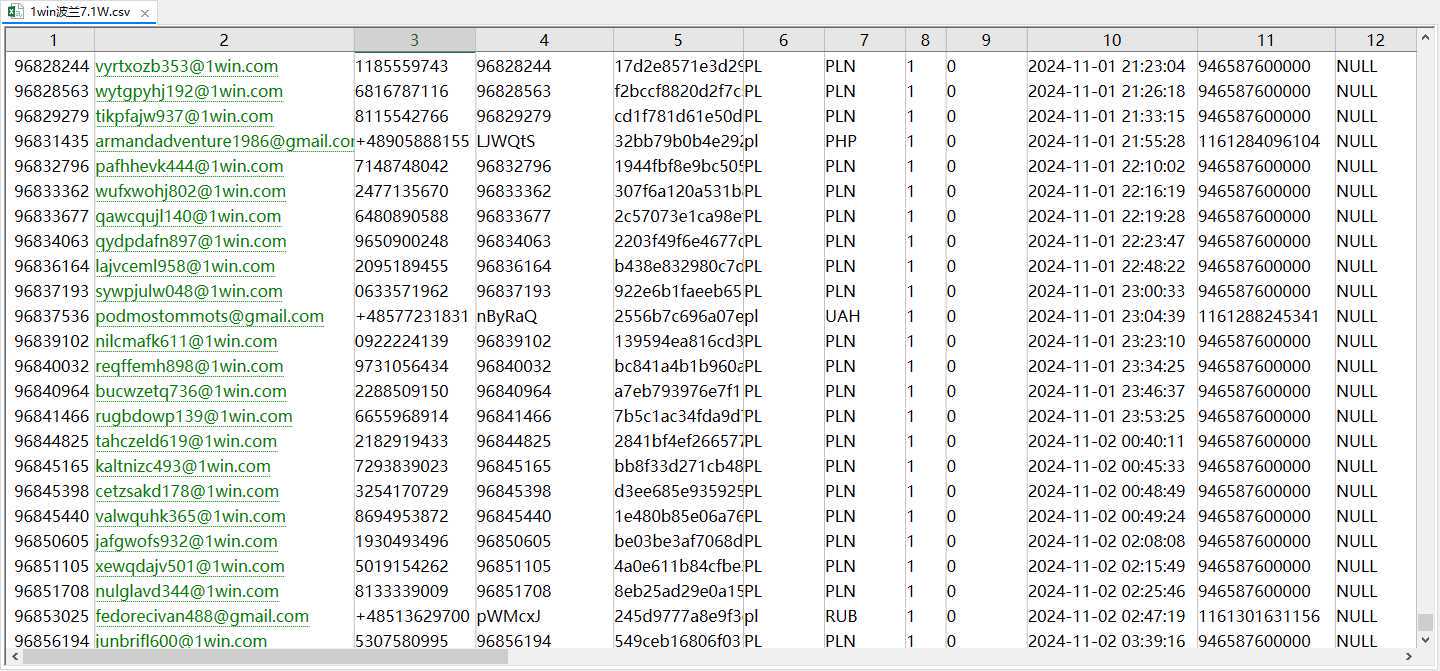Viewport: 1440px width, 671px height.
Task: Click the horizontal scrollbar thumb
Action: click(266, 657)
